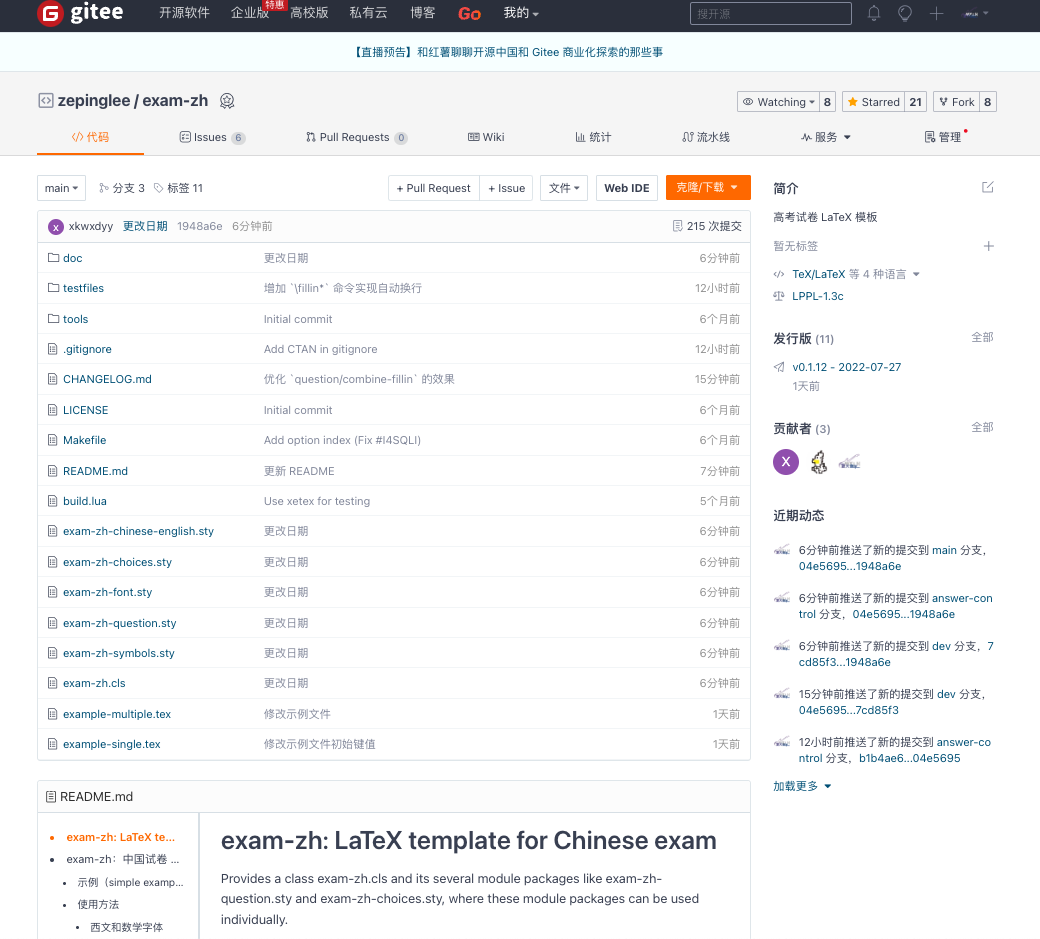Click the lightbulb icon in header
The image size is (1040, 939).
coord(905,13)
